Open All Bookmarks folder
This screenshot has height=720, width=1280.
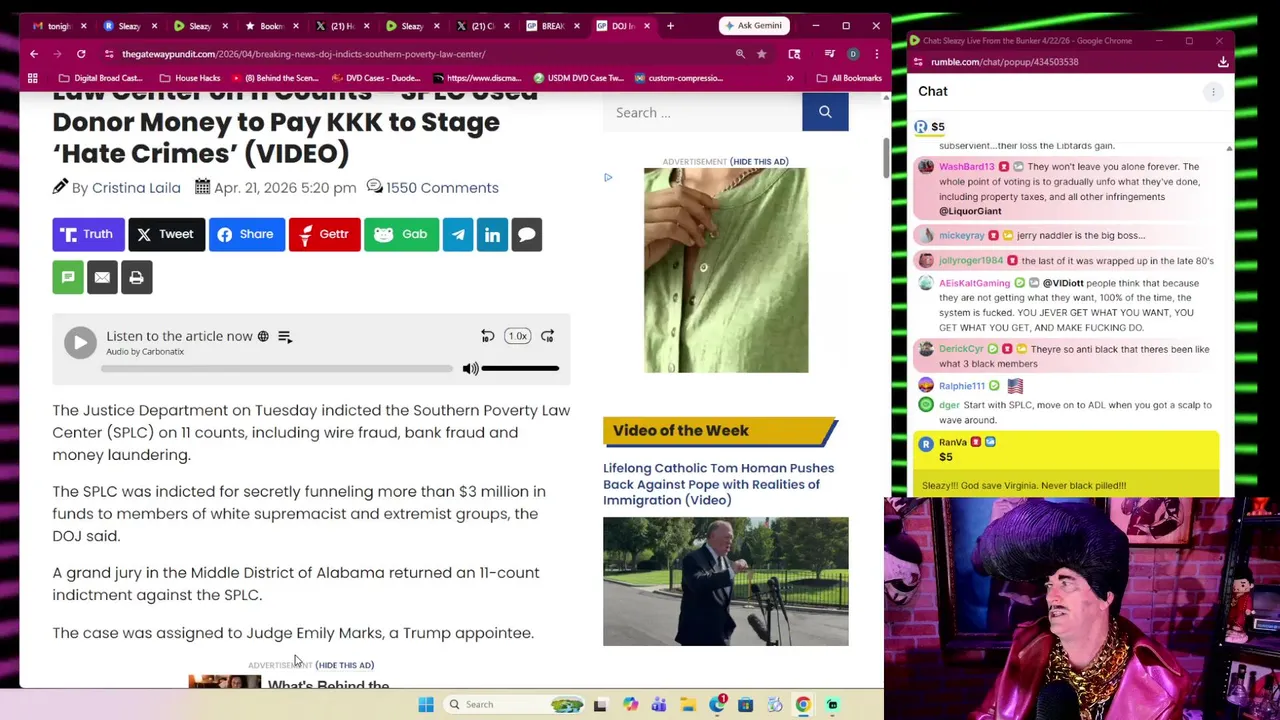point(849,78)
